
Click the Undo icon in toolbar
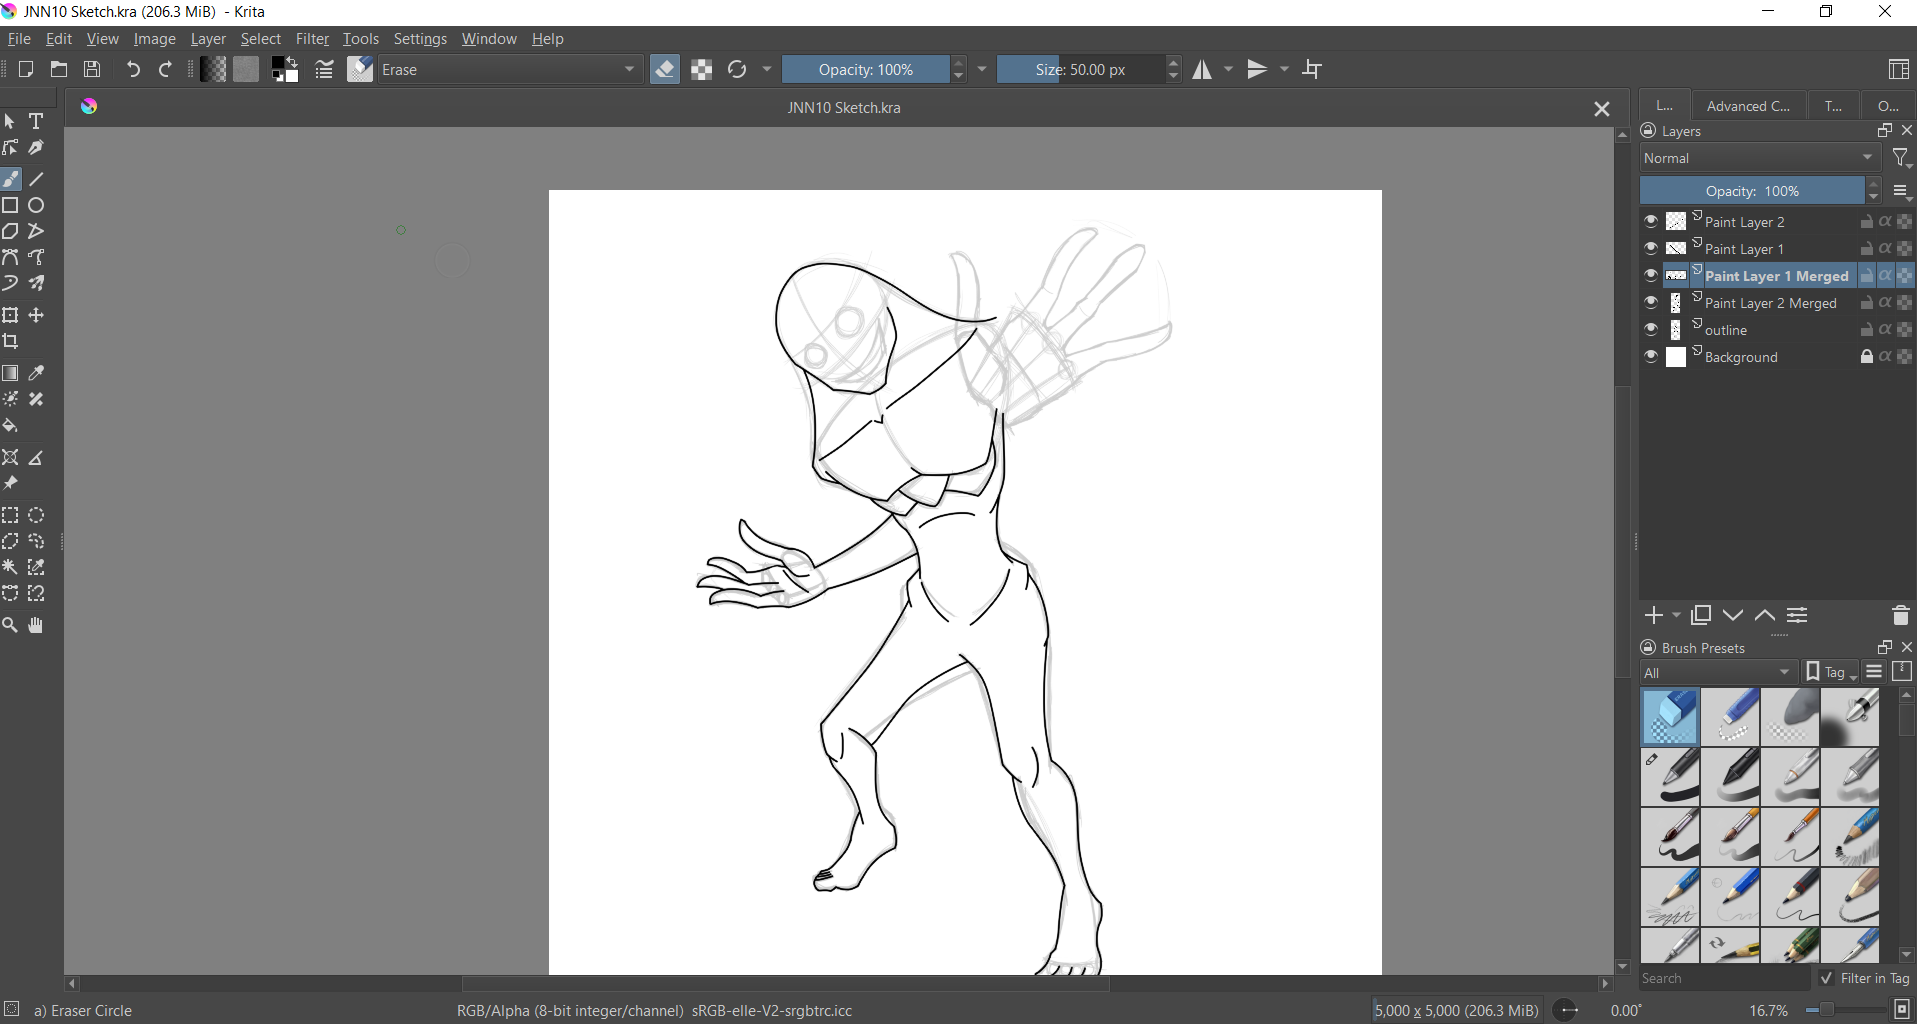[133, 69]
